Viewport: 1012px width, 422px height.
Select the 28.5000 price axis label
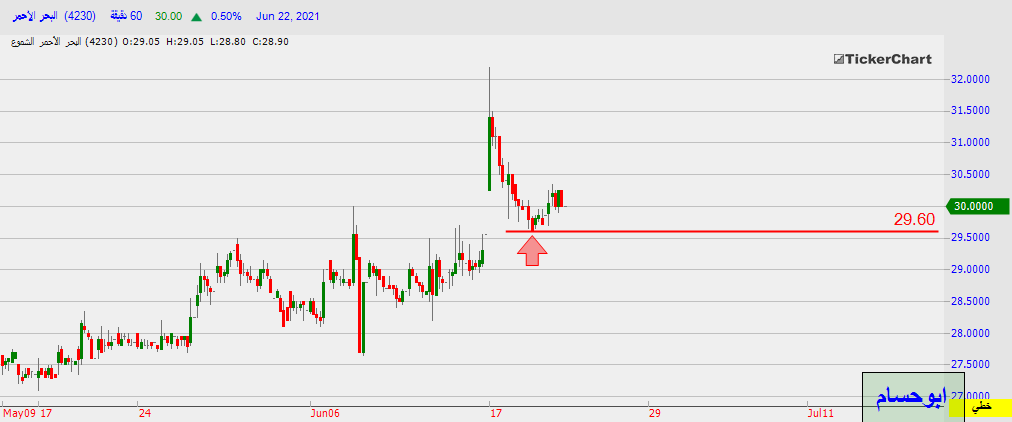pyautogui.click(x=972, y=301)
